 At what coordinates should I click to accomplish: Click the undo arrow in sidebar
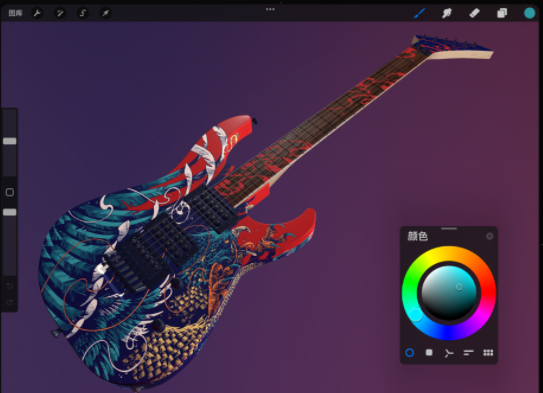[x=10, y=286]
